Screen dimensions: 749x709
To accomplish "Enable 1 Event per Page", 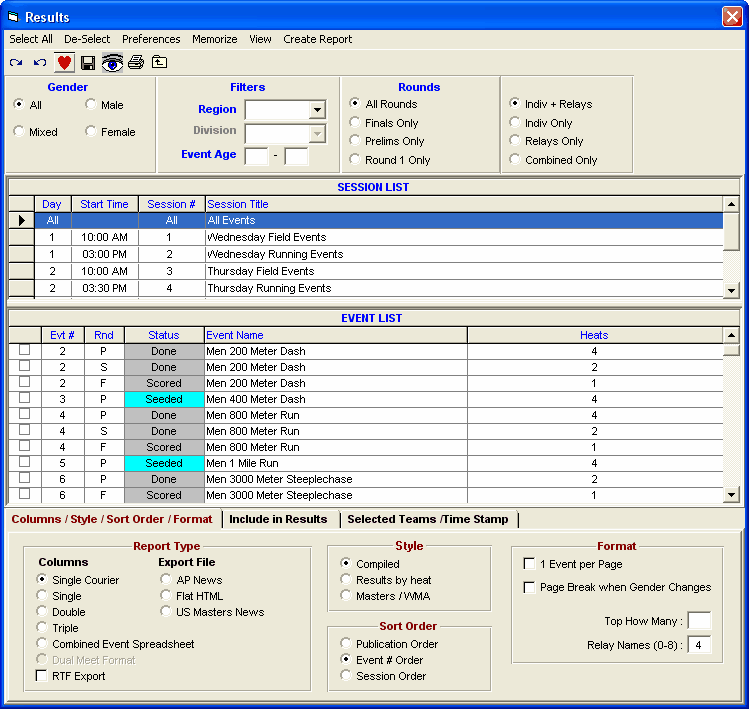I will point(529,564).
